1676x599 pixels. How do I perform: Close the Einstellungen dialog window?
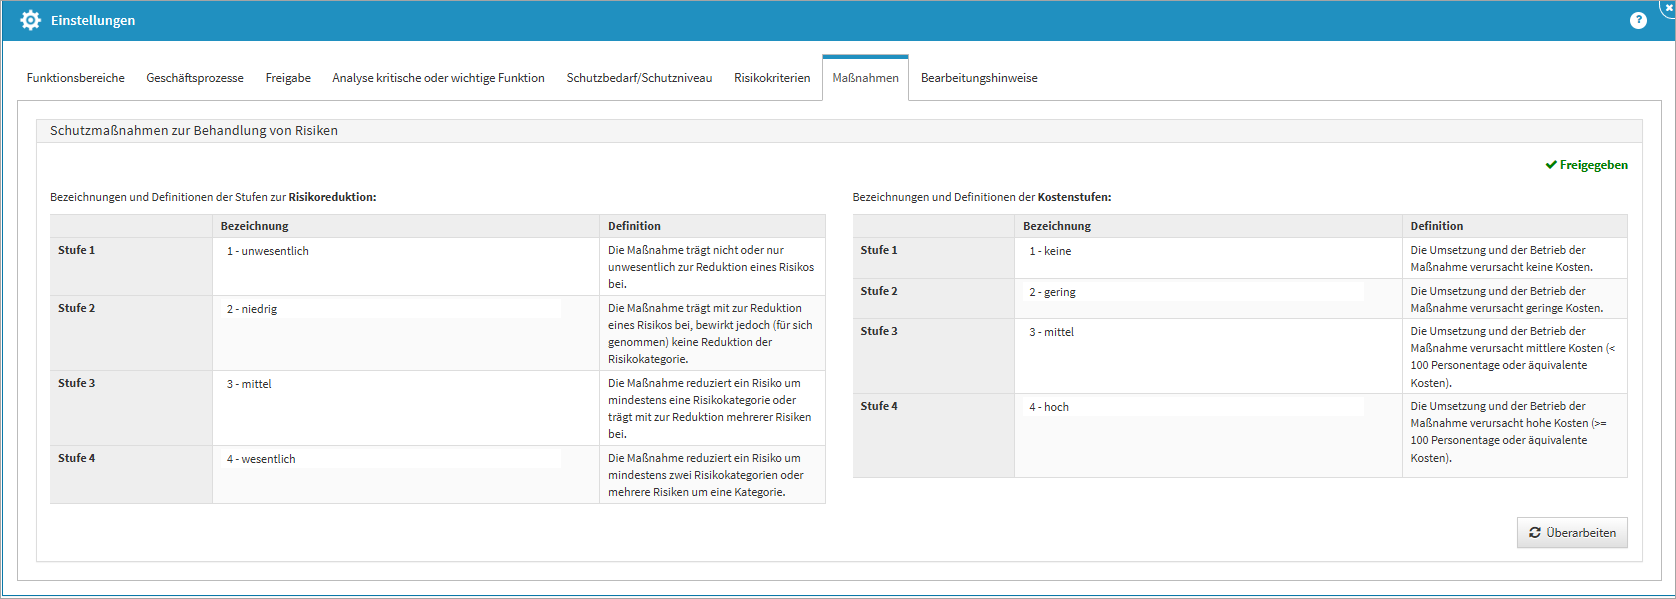pyautogui.click(x=1669, y=6)
